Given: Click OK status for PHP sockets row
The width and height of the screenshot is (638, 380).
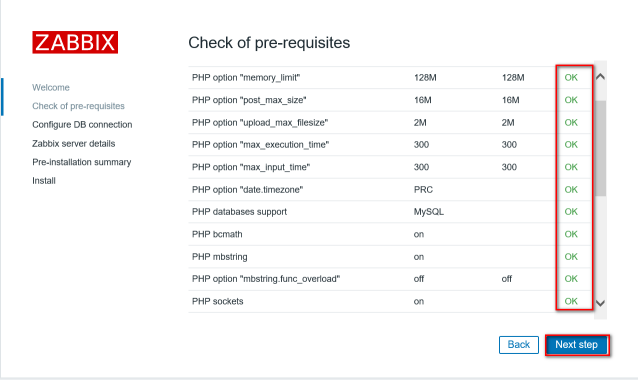Looking at the screenshot, I should 571,301.
